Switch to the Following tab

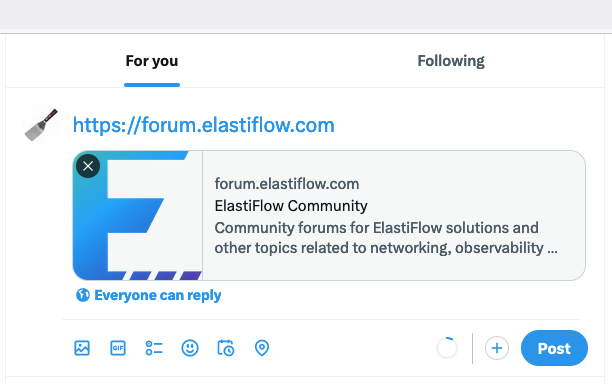coord(451,61)
